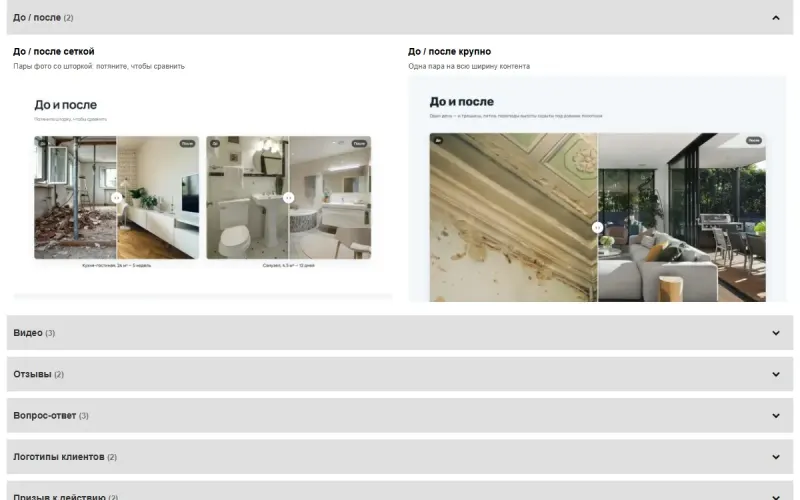Expand the Отзывы section chevron
This screenshot has height=500, width=800.
[x=776, y=374]
